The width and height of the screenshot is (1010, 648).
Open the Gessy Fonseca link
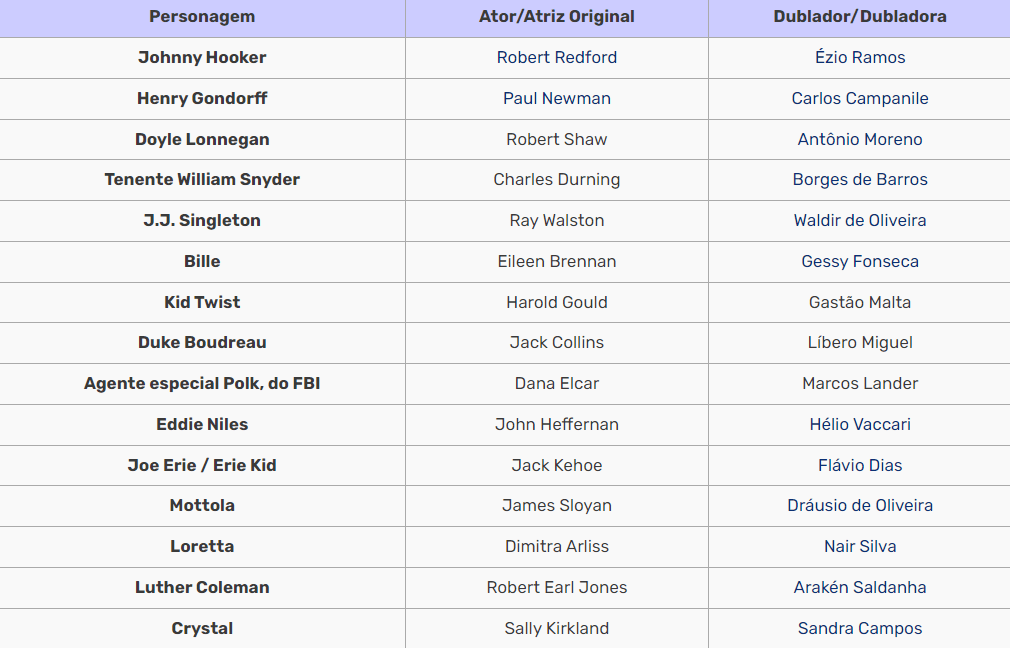[x=860, y=261]
